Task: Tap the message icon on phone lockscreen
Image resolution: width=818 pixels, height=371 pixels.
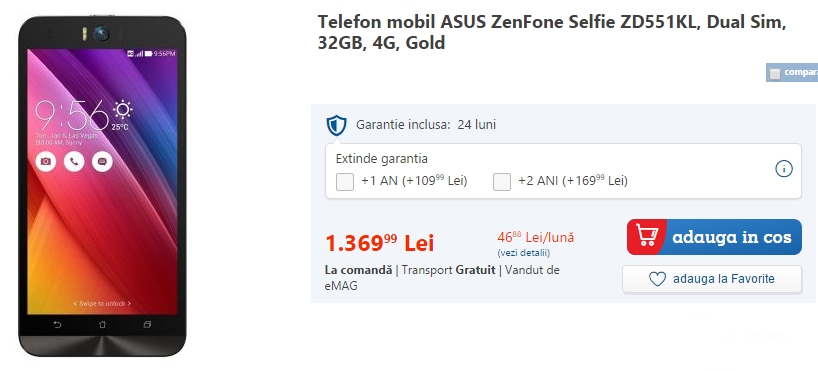Action: (x=102, y=162)
